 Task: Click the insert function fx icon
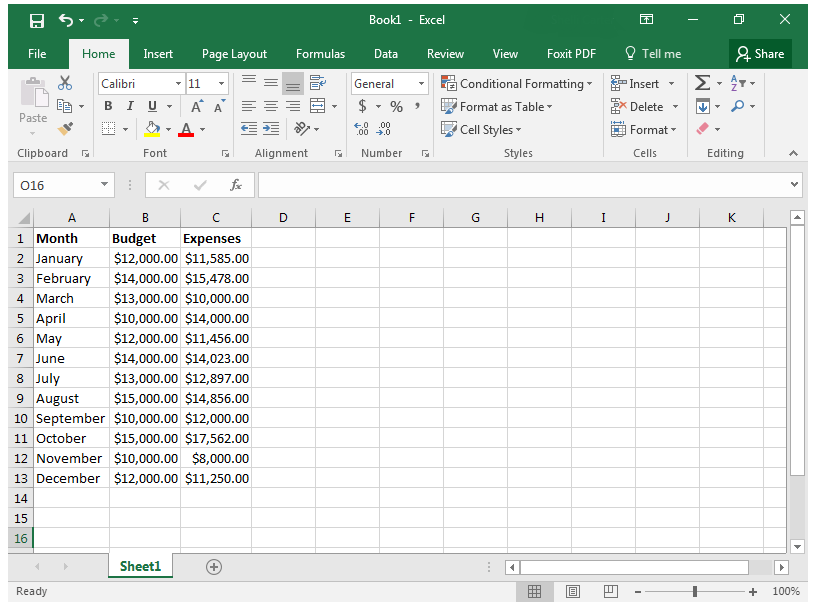pyautogui.click(x=236, y=185)
